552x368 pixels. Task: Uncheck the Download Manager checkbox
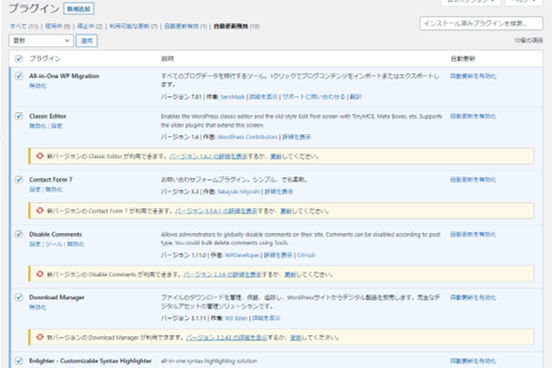(19, 297)
